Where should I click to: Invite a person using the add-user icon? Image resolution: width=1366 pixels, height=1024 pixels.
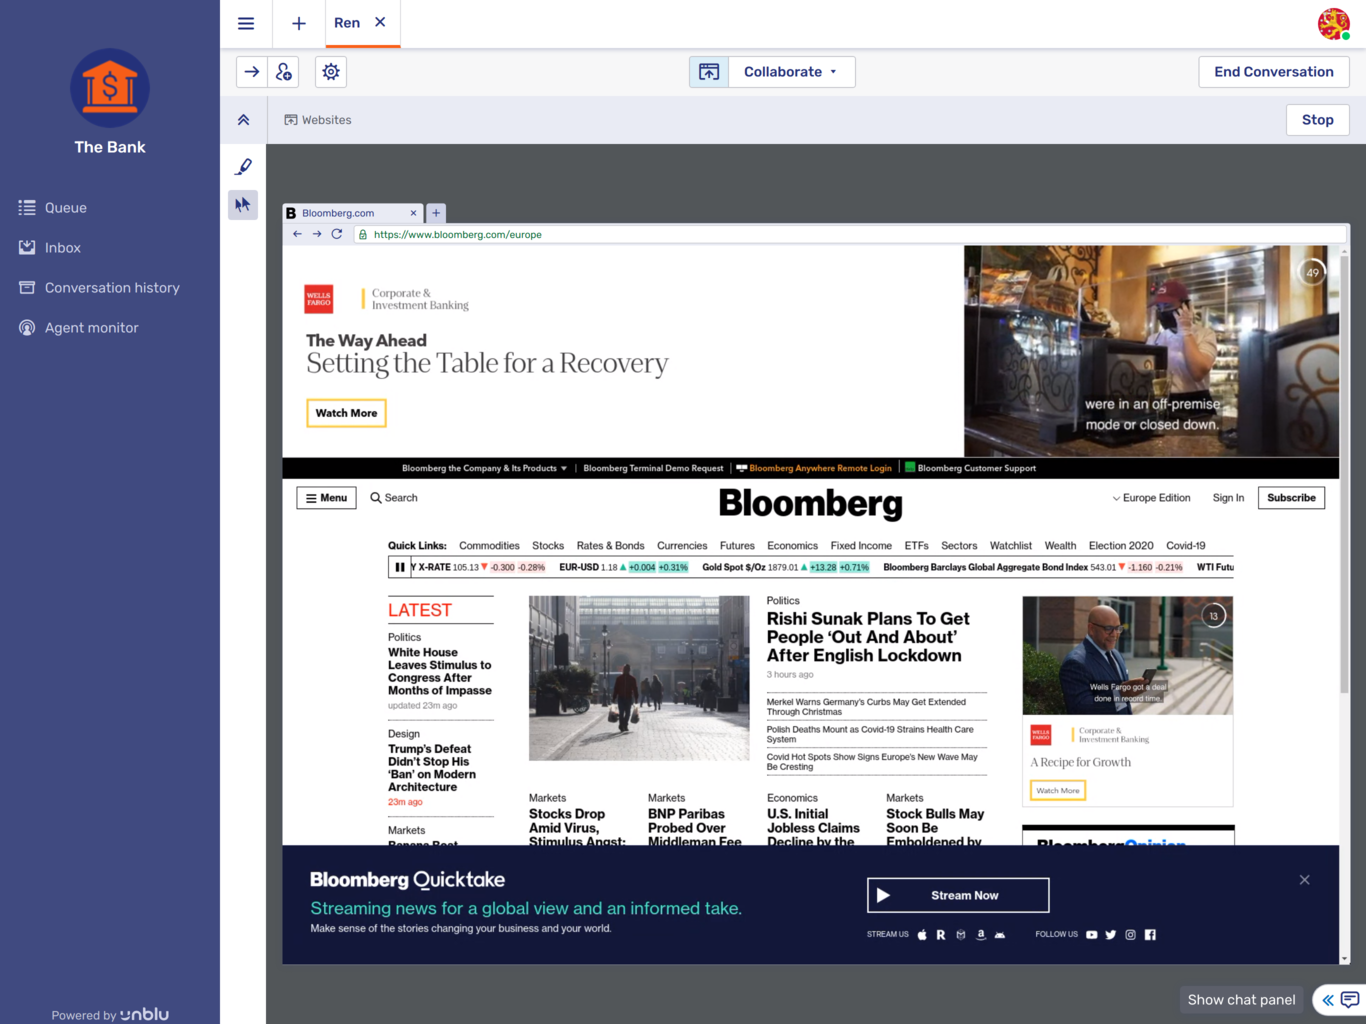(x=283, y=71)
